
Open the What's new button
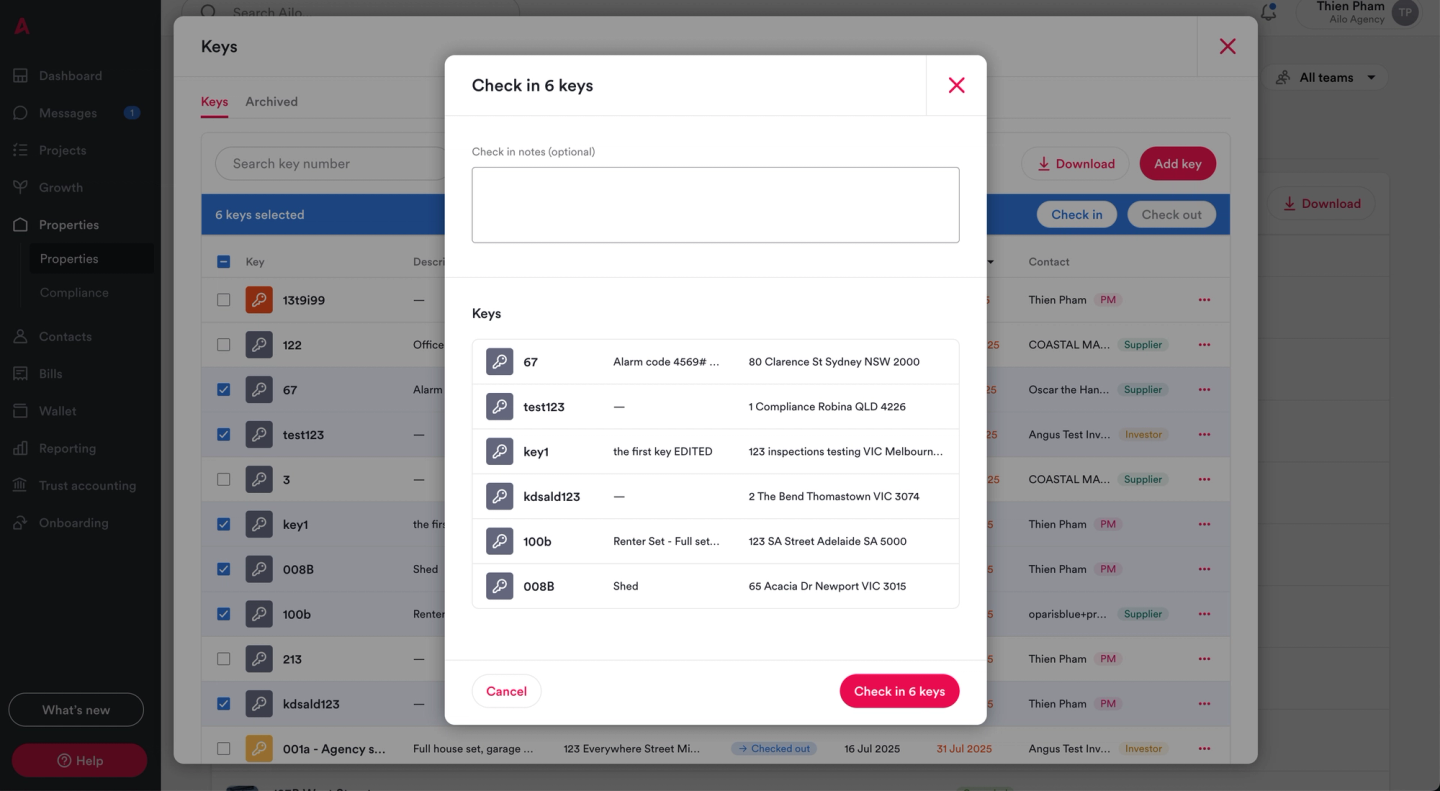[x=76, y=710]
